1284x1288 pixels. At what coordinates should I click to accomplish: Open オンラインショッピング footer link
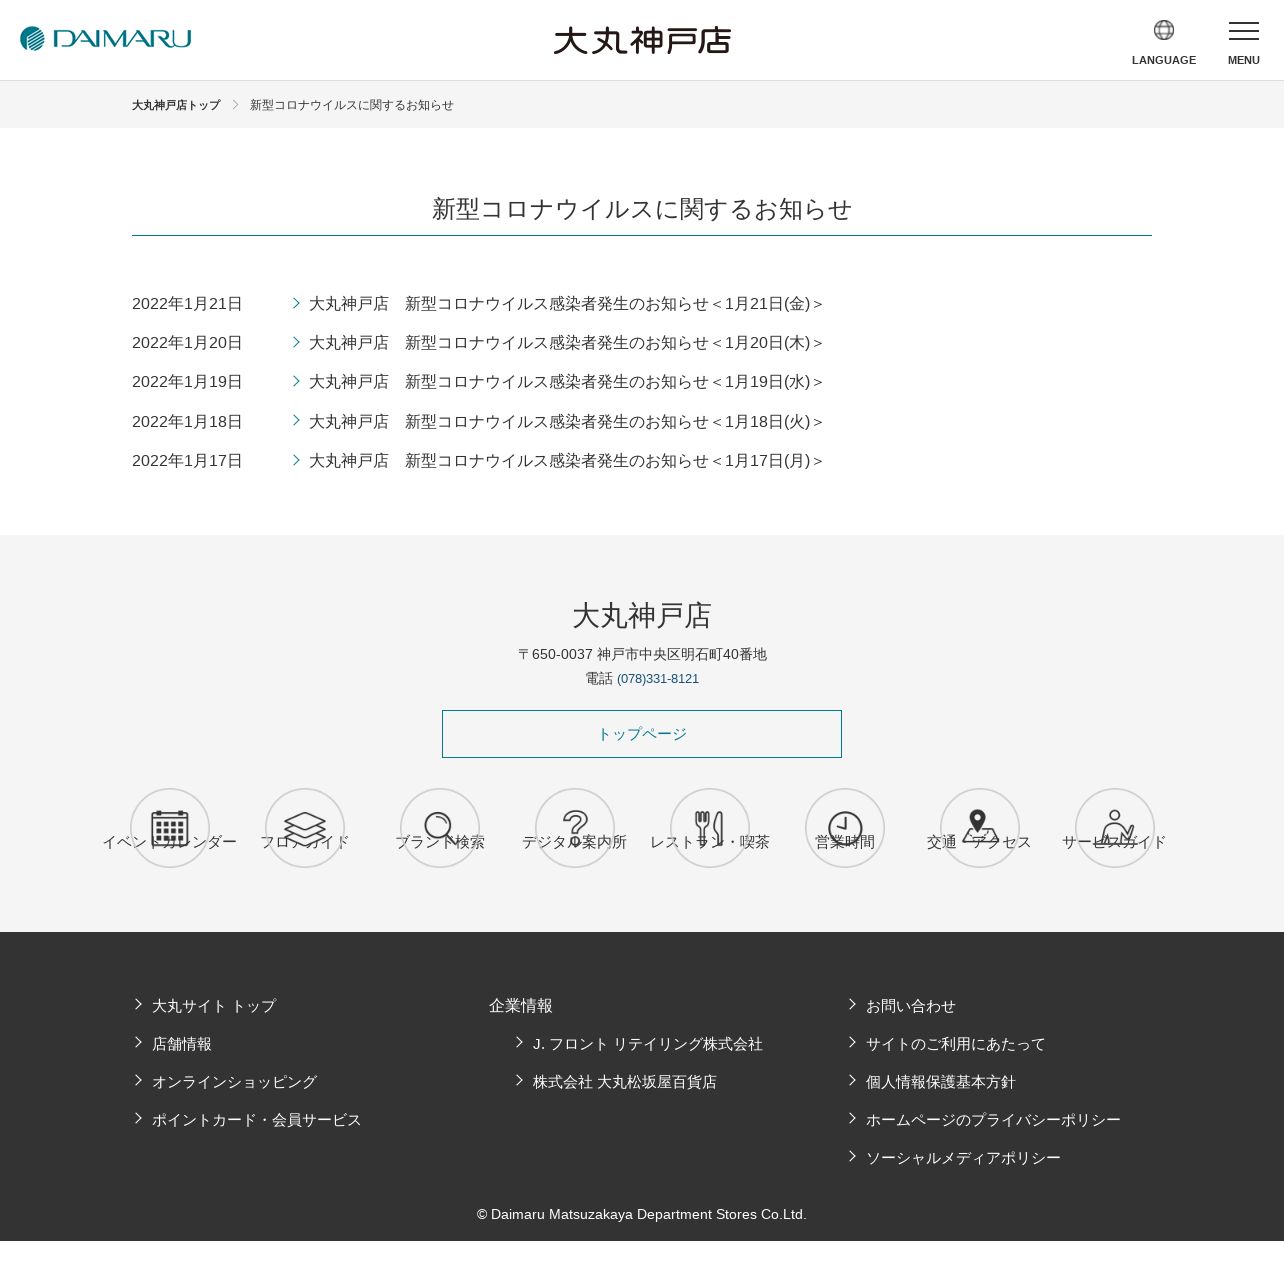(234, 1082)
